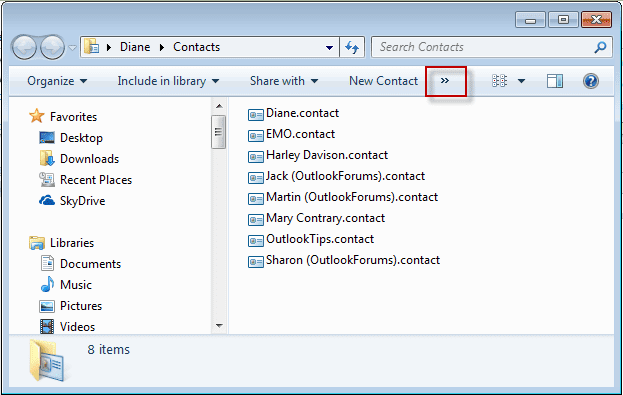The height and width of the screenshot is (395, 623).
Task: Open the address bar history dropdown
Action: pyautogui.click(x=329, y=48)
